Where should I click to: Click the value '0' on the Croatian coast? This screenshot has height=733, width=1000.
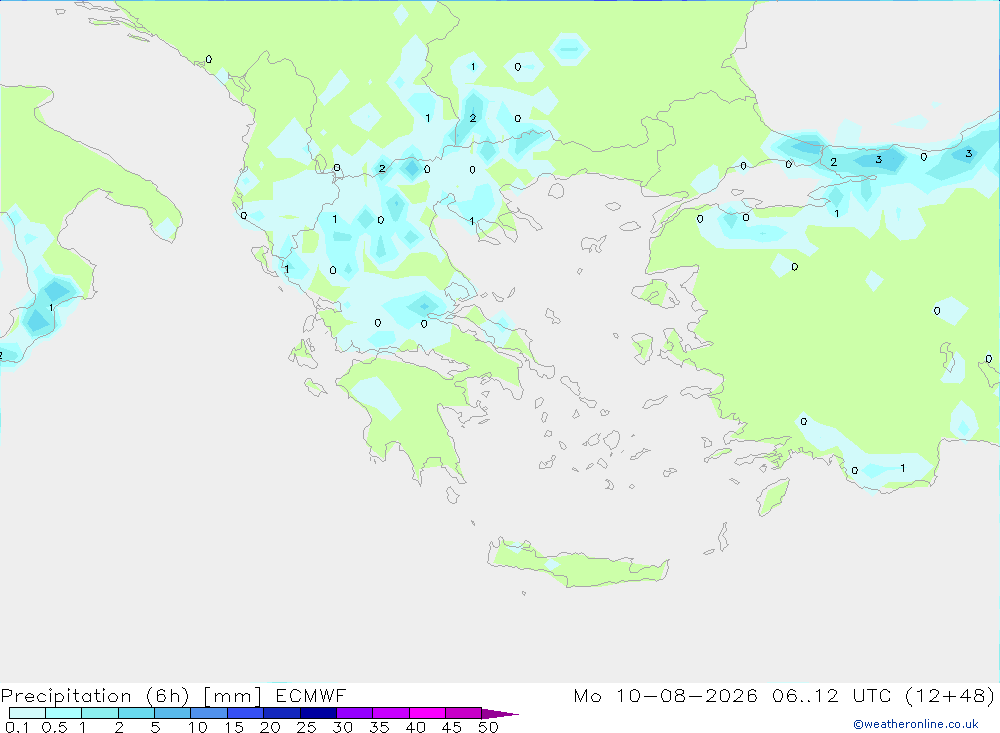pos(209,59)
